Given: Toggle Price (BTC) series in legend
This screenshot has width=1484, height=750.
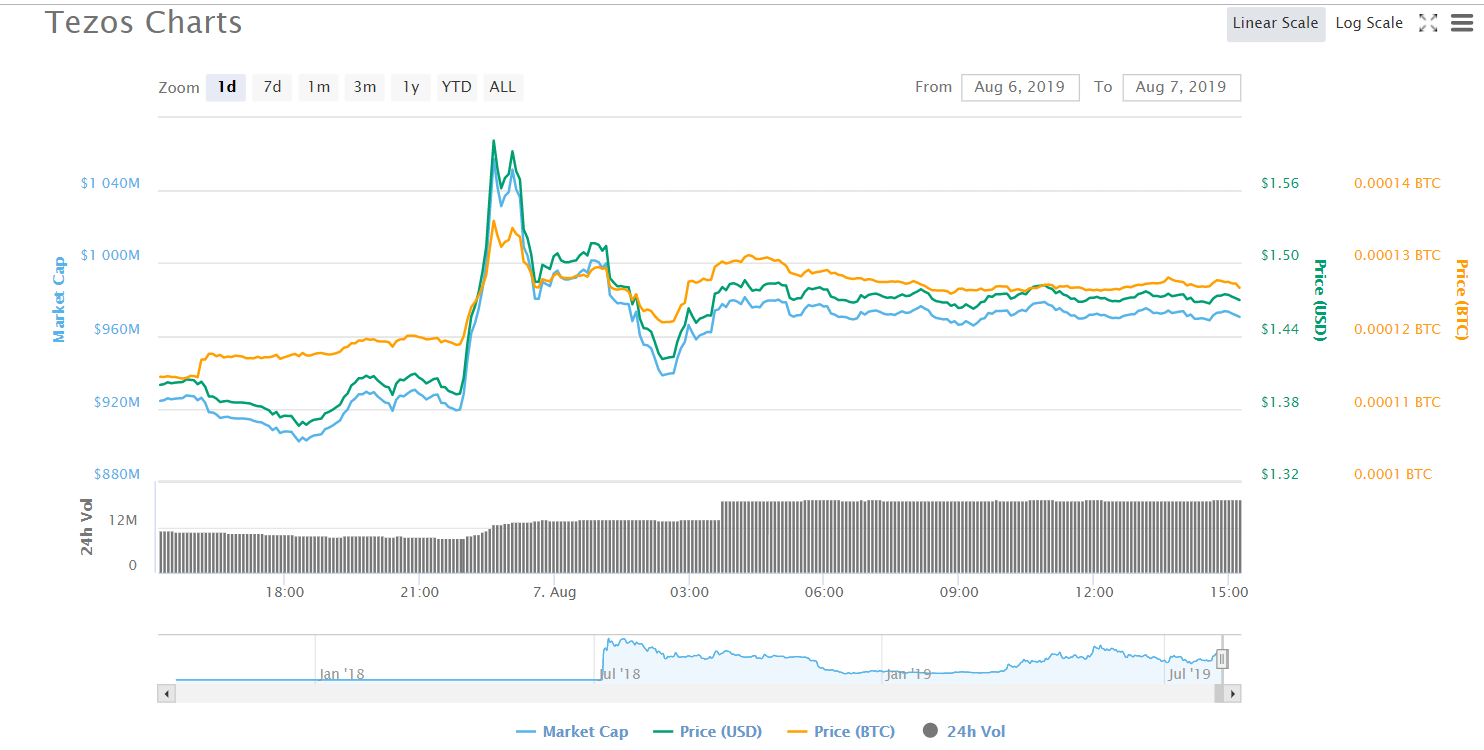Looking at the screenshot, I should pyautogui.click(x=841, y=732).
